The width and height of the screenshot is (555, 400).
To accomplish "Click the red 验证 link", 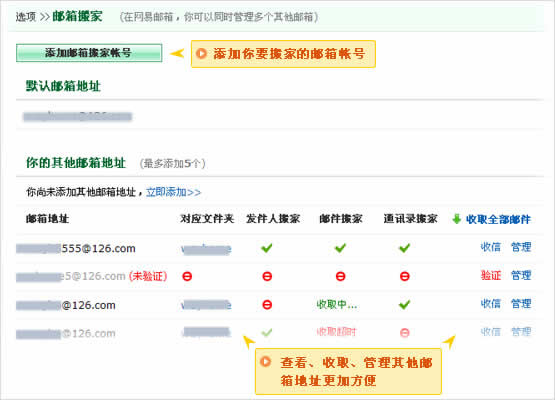I will click(x=491, y=275).
